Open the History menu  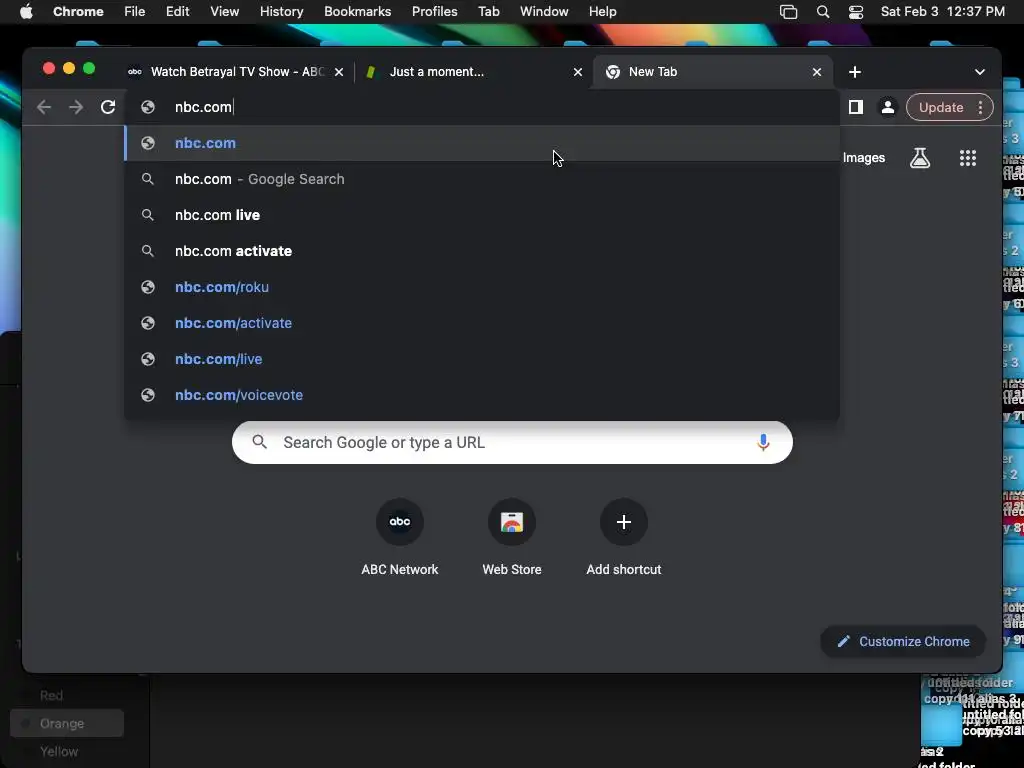(x=281, y=12)
